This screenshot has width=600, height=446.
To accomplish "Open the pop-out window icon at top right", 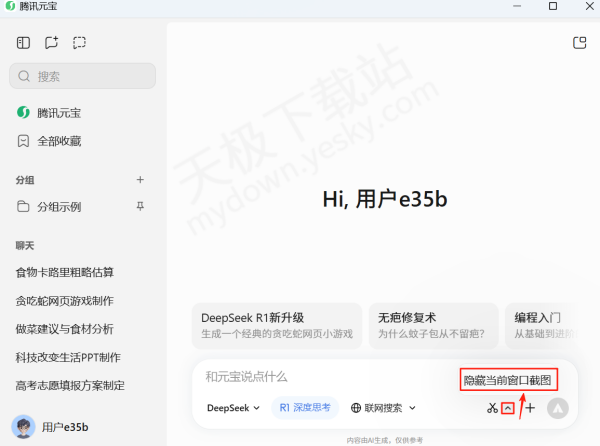I will tap(580, 42).
